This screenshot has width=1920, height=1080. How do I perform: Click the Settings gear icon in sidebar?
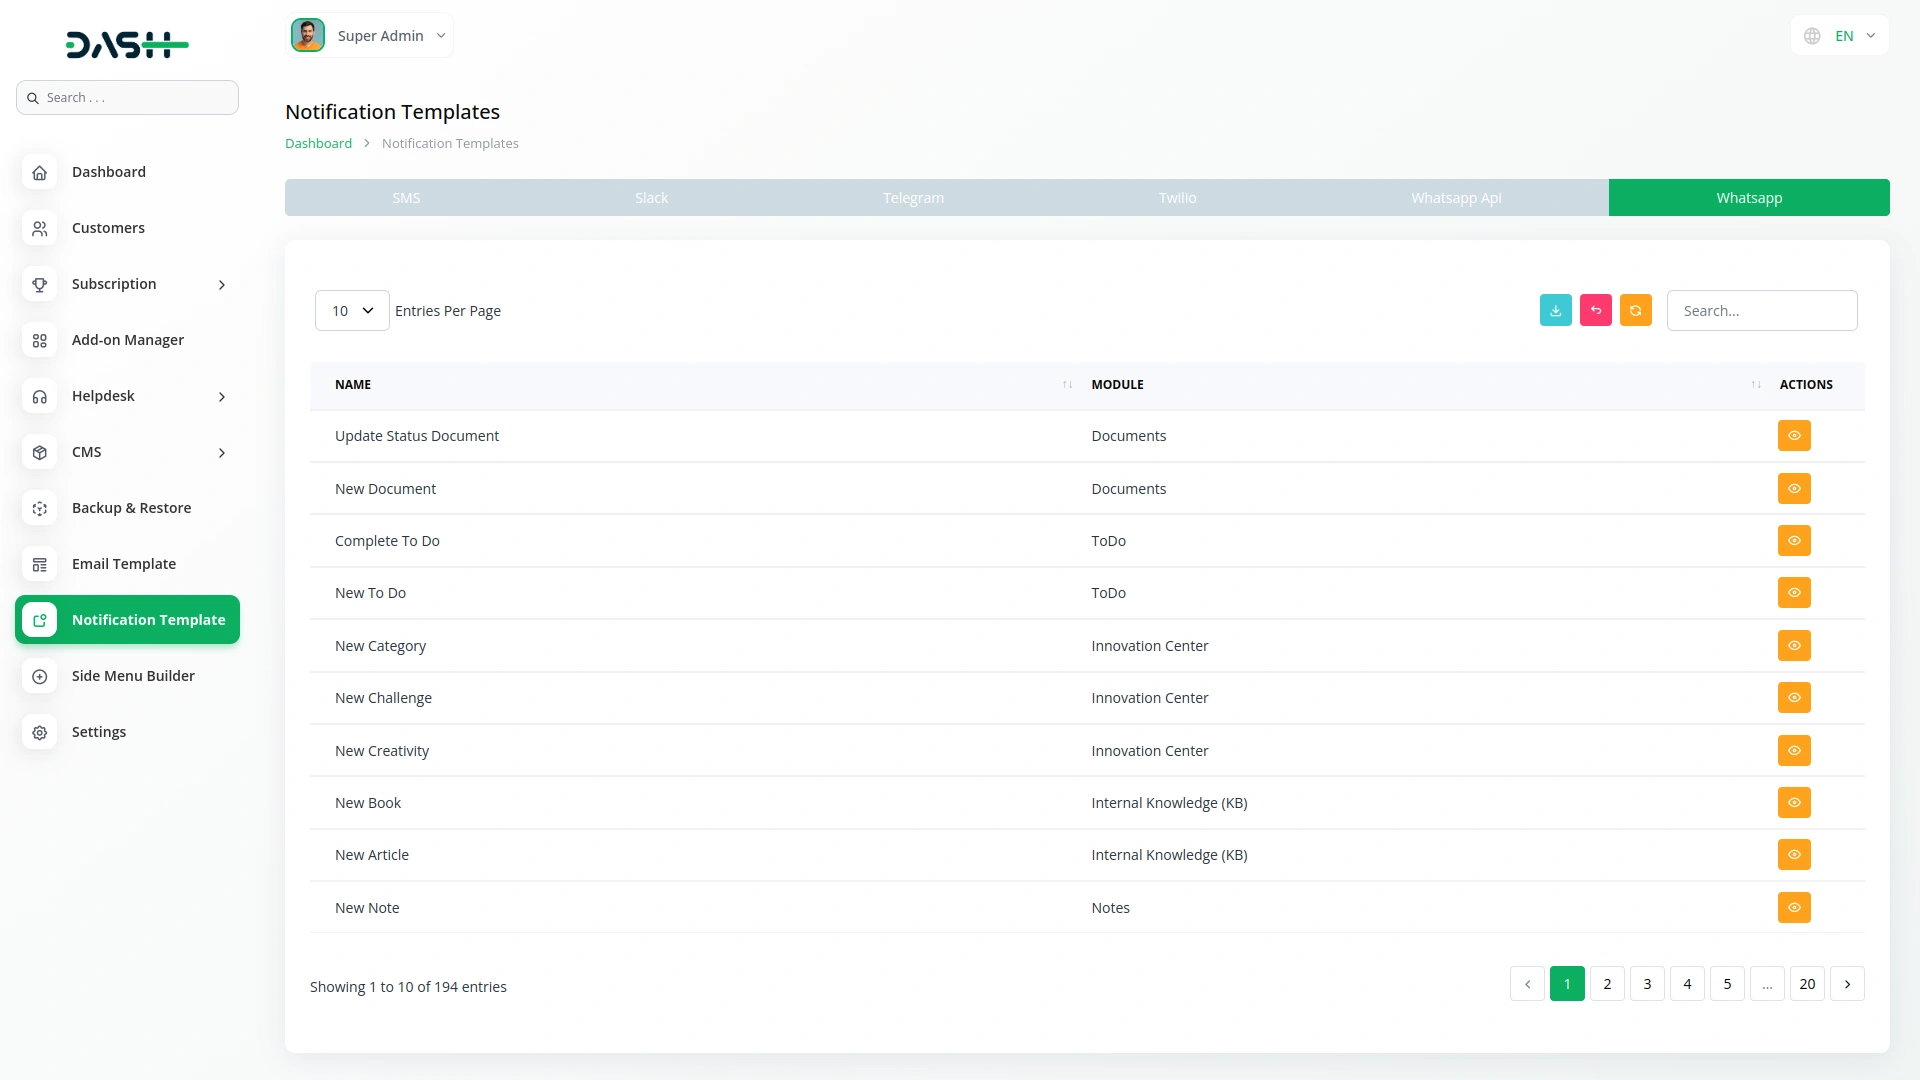40,732
